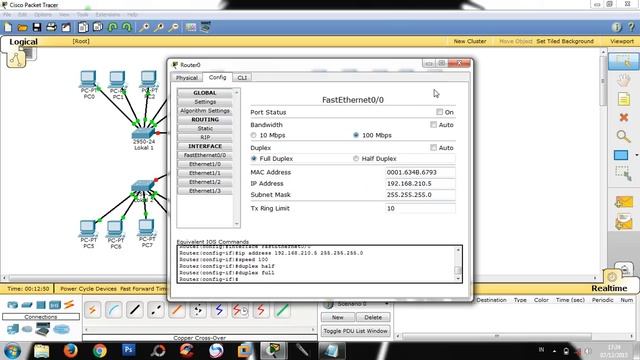Redo using the second green arrow icon
640x360 pixels.
127,27
